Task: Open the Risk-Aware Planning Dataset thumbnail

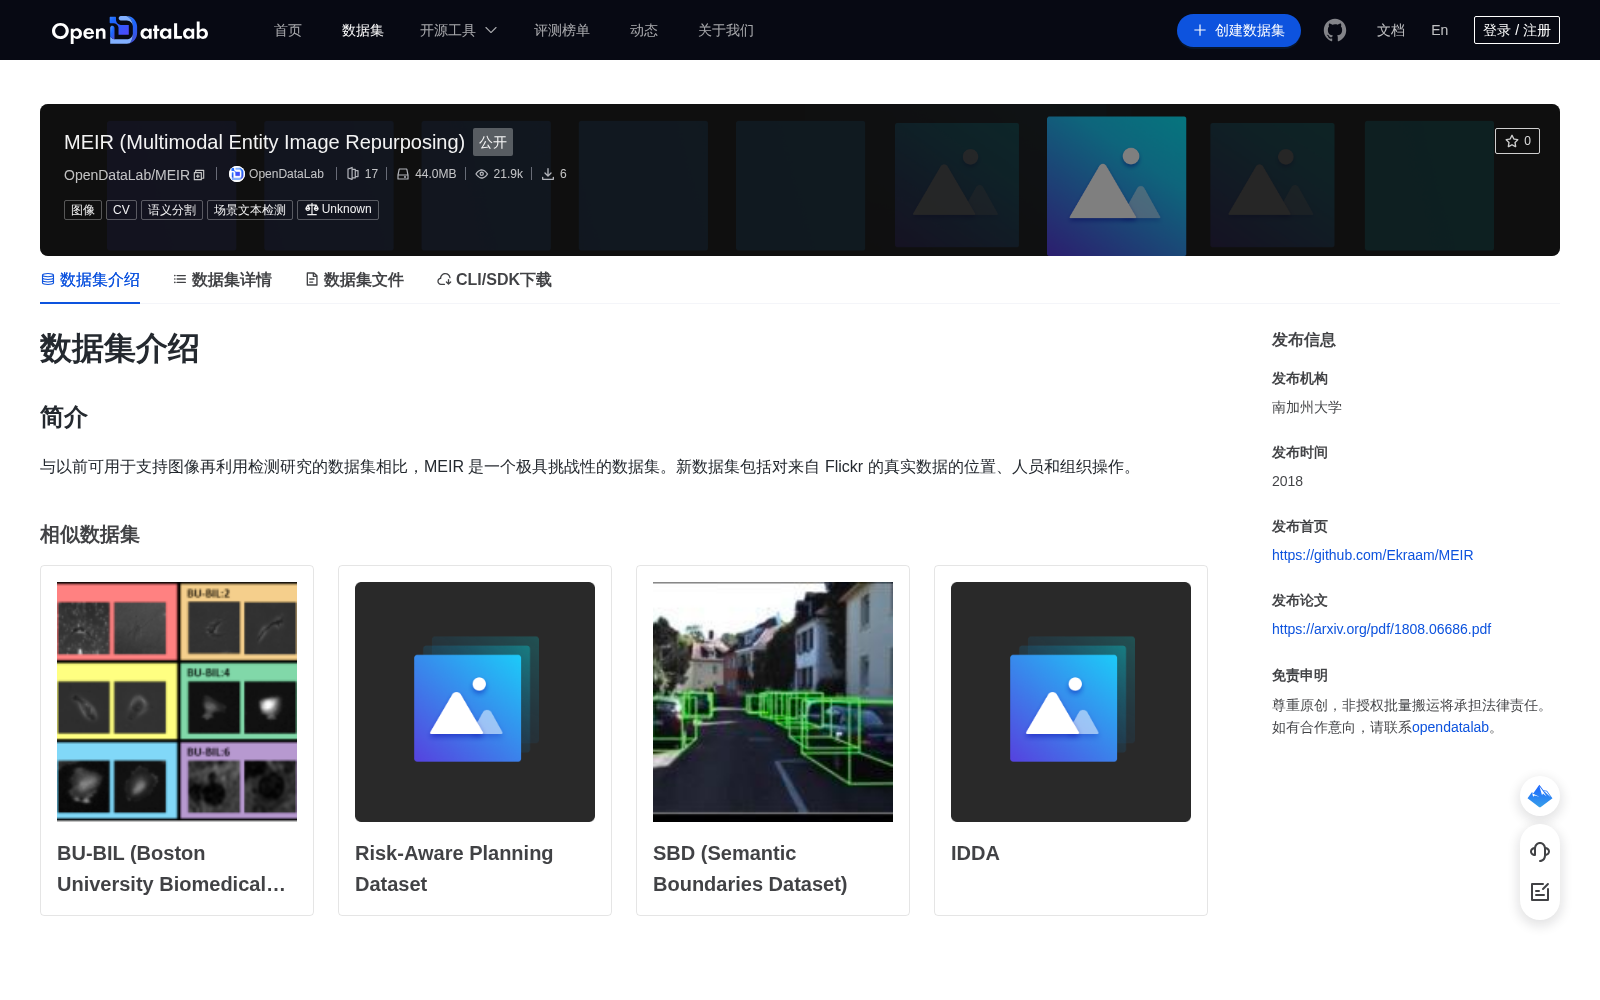Action: pos(475,702)
